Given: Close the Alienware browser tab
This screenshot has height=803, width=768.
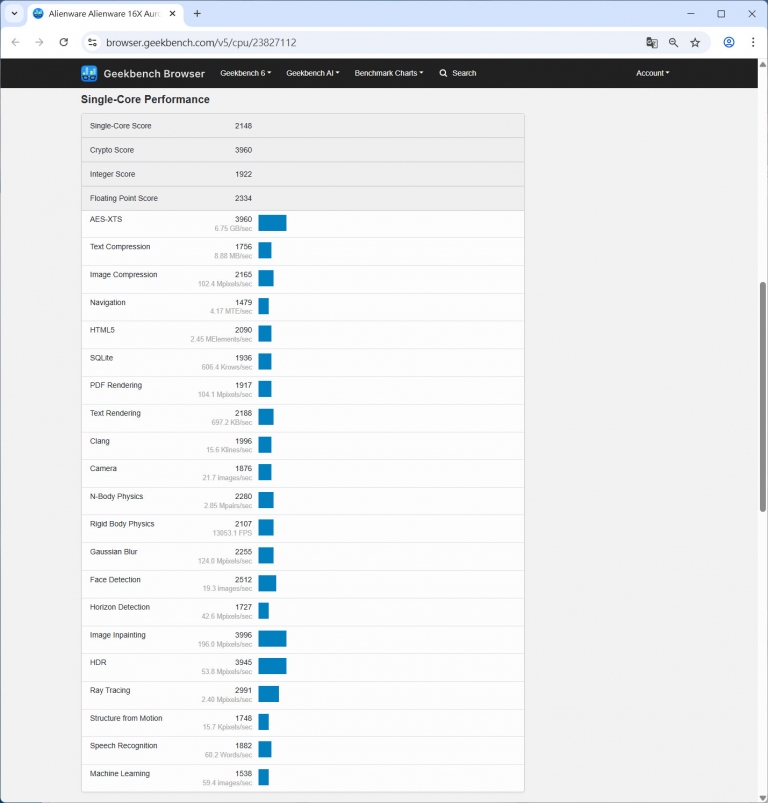Looking at the screenshot, I should [x=172, y=14].
